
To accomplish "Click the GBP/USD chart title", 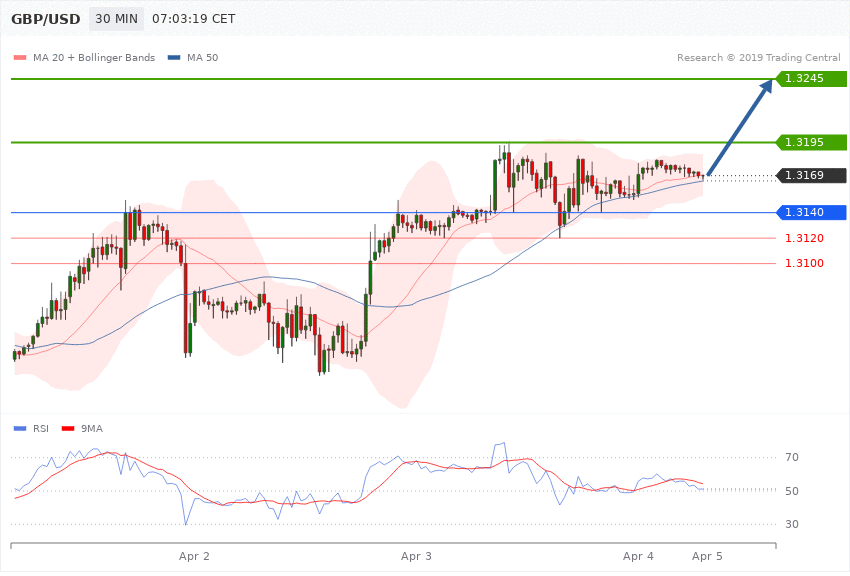I will pos(46,19).
